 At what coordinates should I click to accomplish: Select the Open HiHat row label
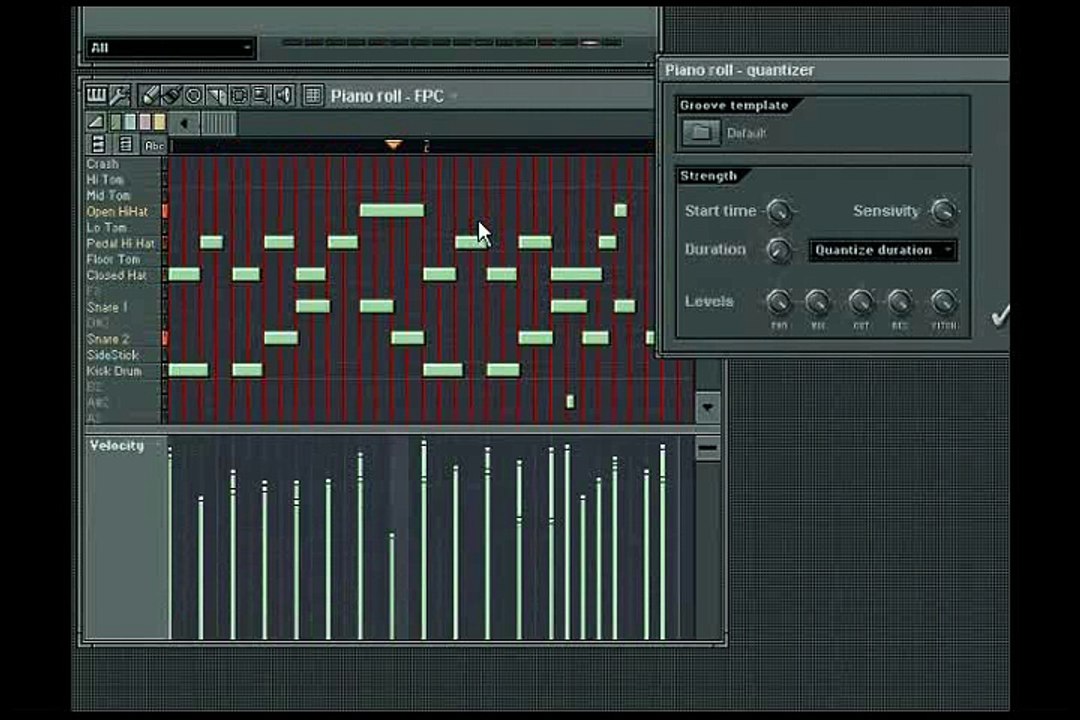point(117,212)
